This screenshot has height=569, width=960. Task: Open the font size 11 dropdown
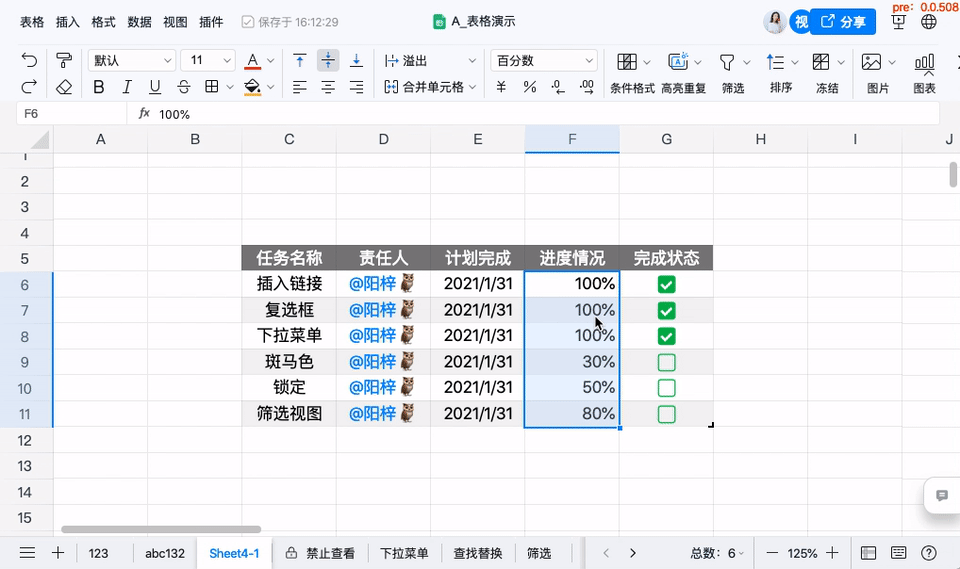(208, 61)
